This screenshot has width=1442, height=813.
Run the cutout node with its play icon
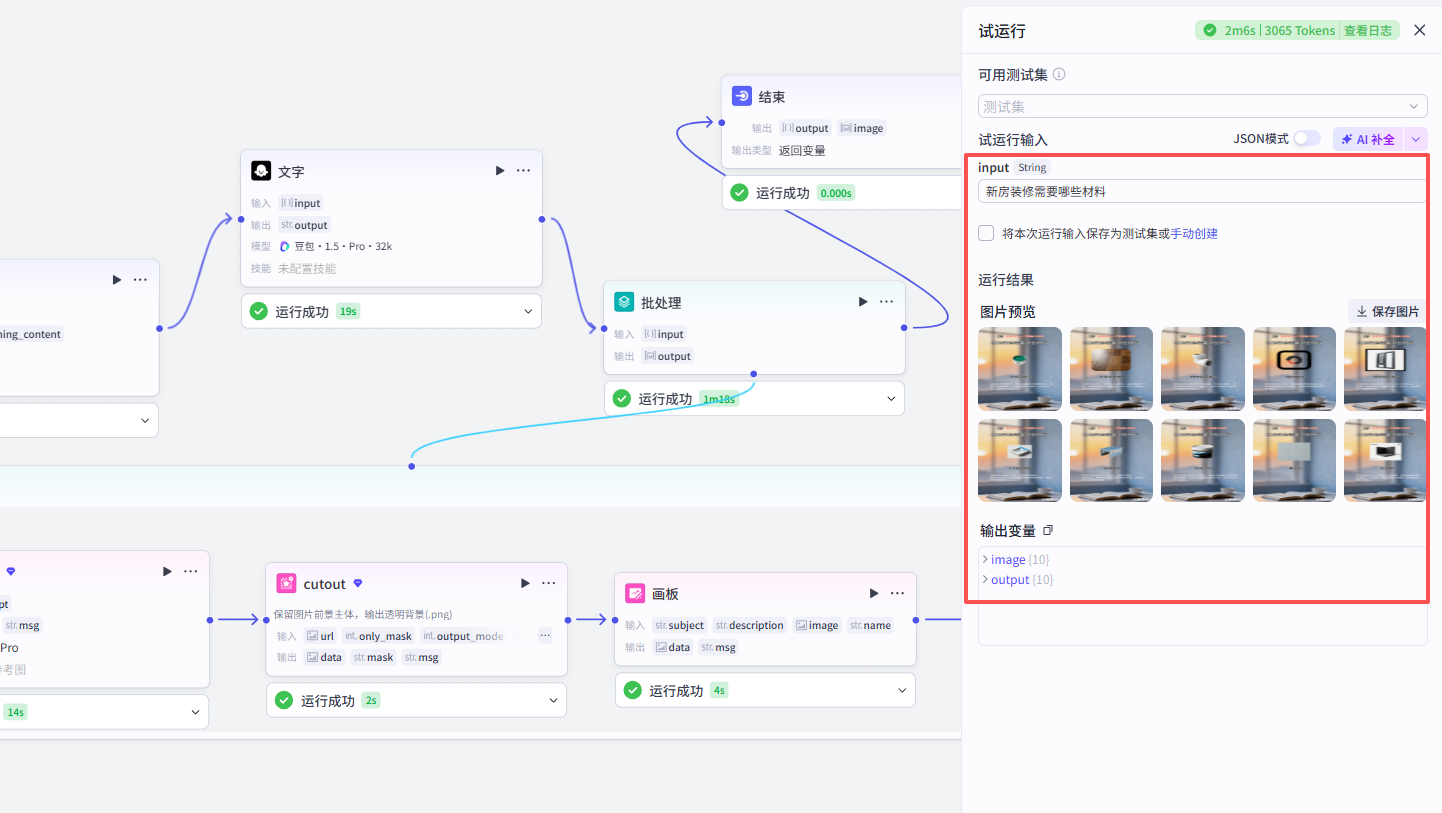(x=525, y=583)
